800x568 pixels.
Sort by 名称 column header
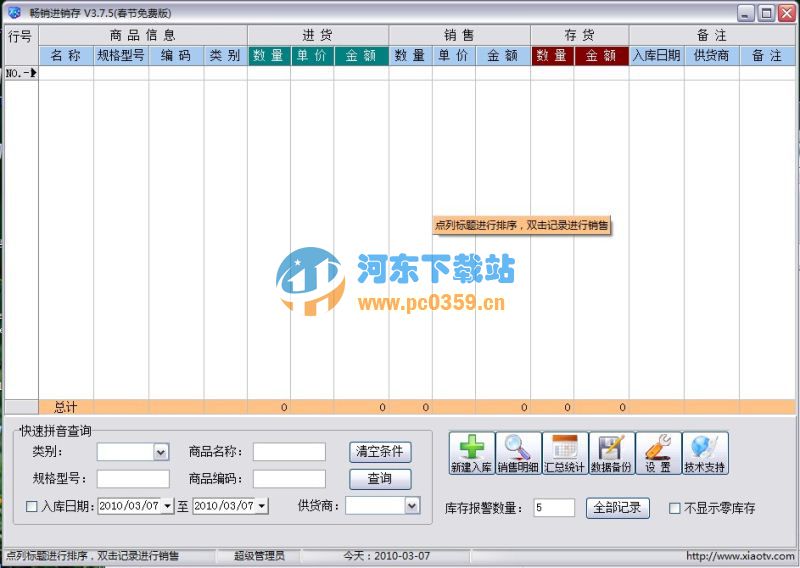(66, 56)
